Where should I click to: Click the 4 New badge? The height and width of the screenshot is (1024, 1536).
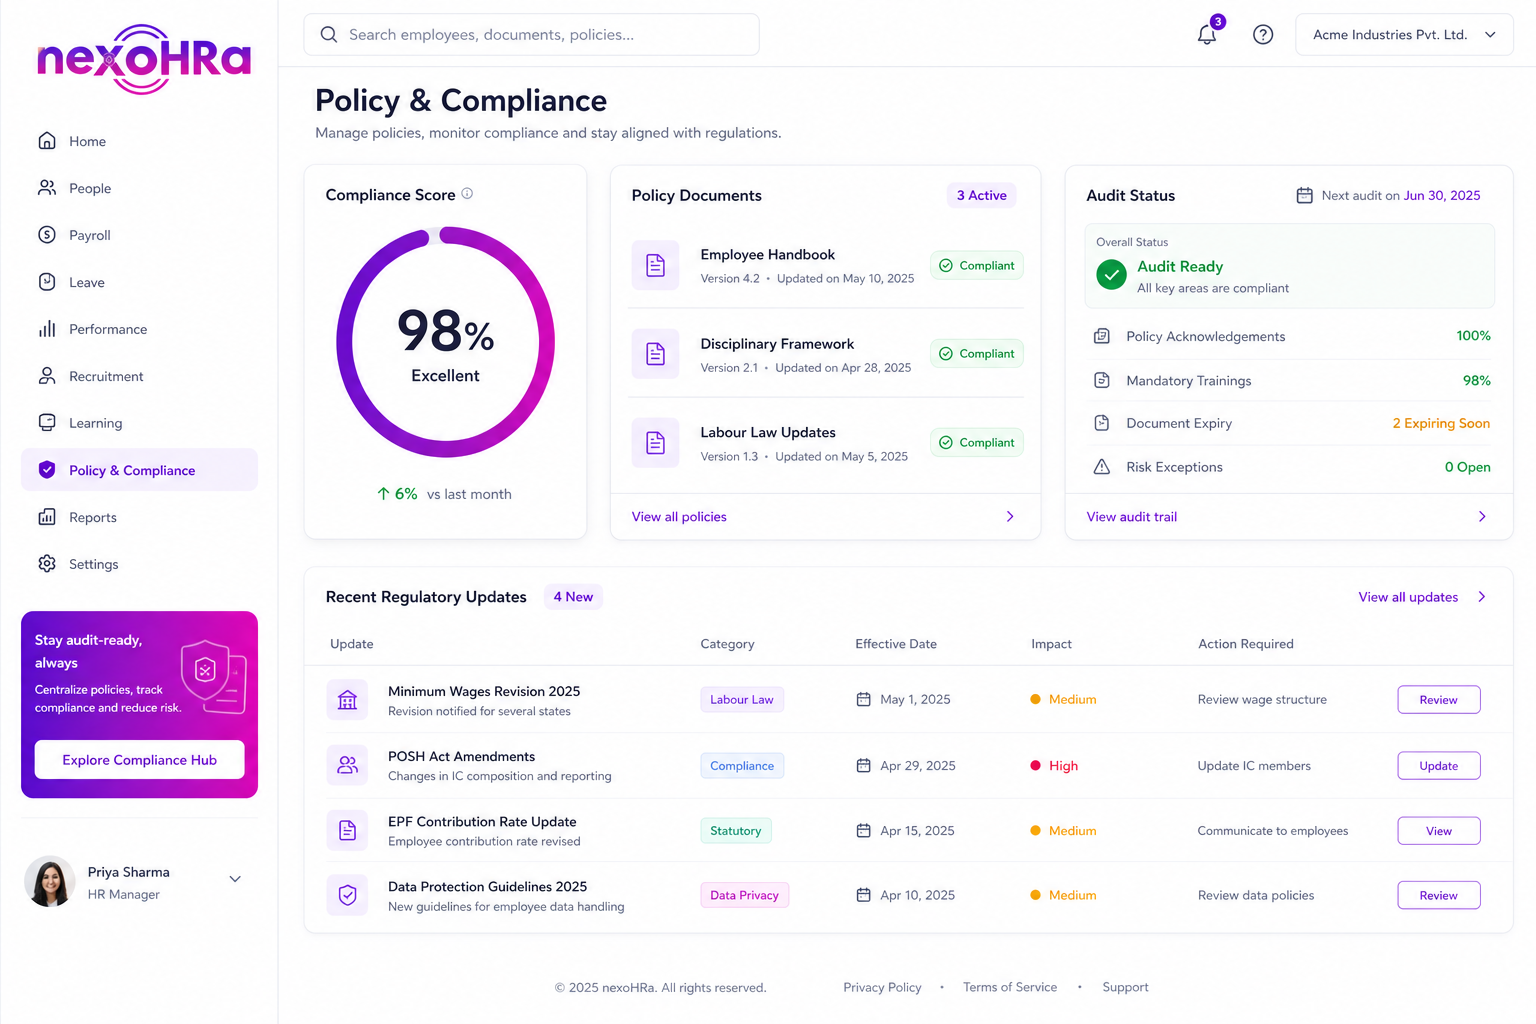click(573, 597)
